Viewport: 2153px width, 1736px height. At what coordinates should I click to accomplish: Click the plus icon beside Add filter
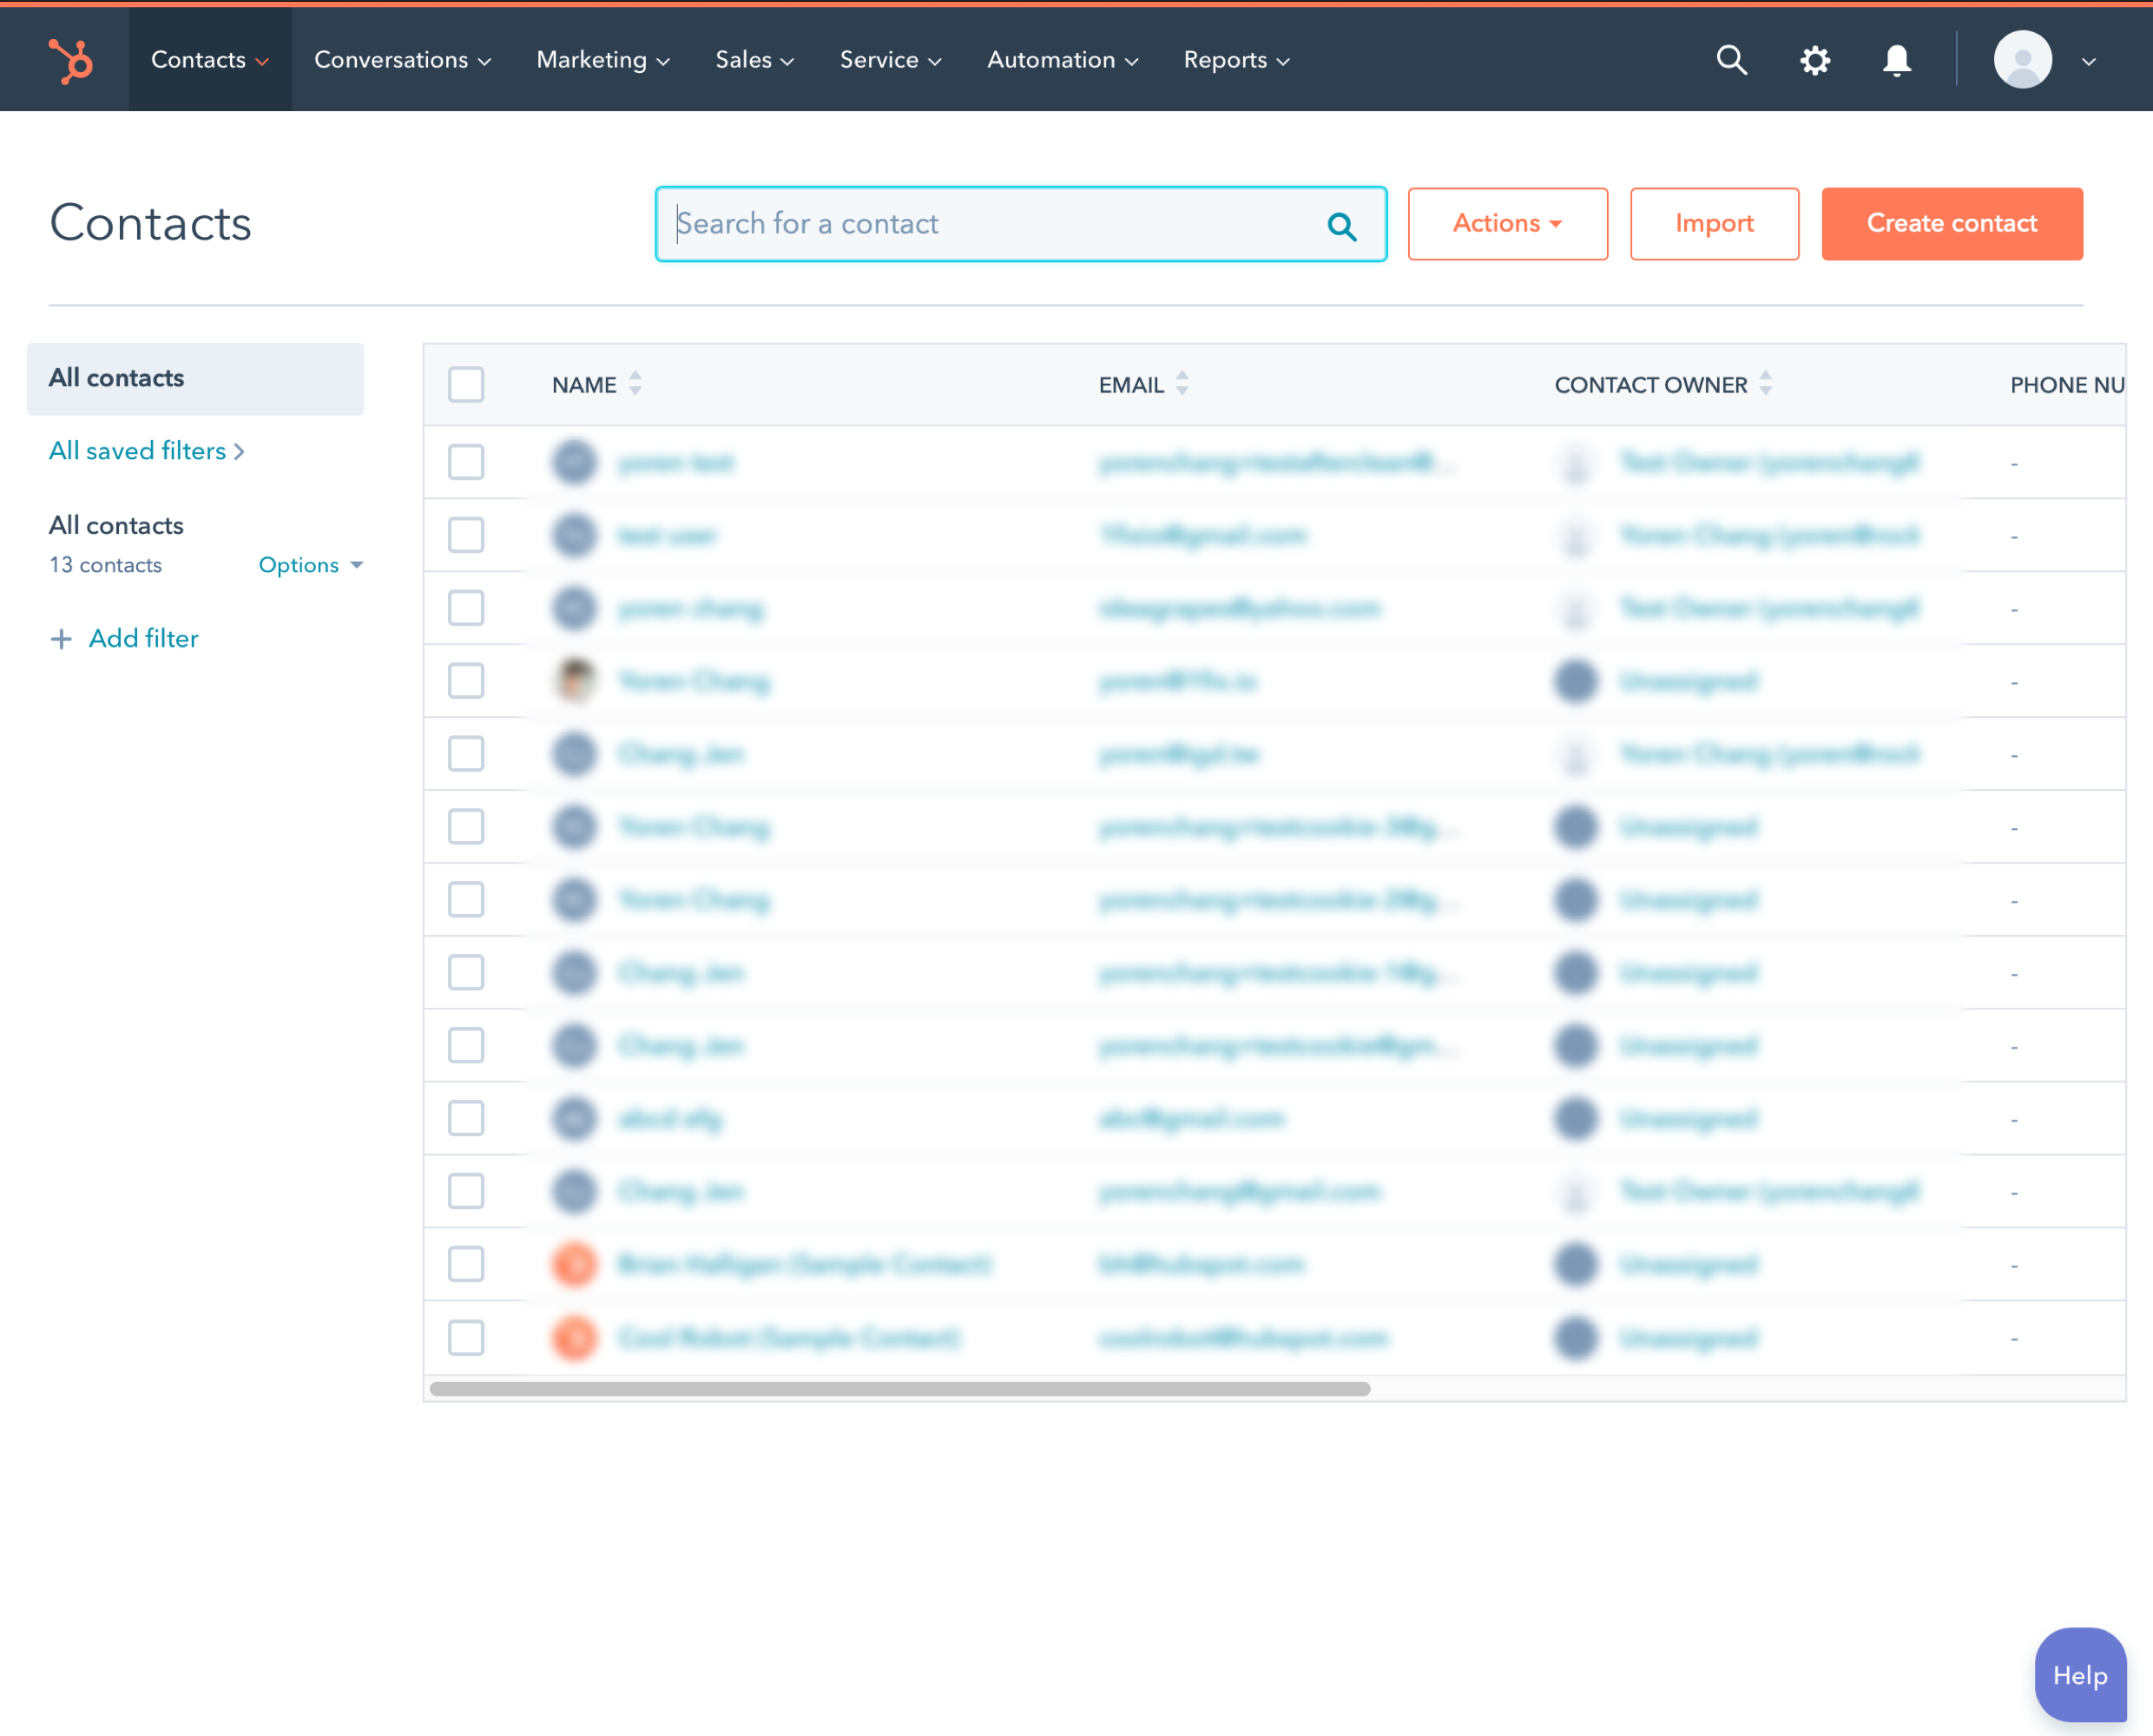click(x=61, y=639)
